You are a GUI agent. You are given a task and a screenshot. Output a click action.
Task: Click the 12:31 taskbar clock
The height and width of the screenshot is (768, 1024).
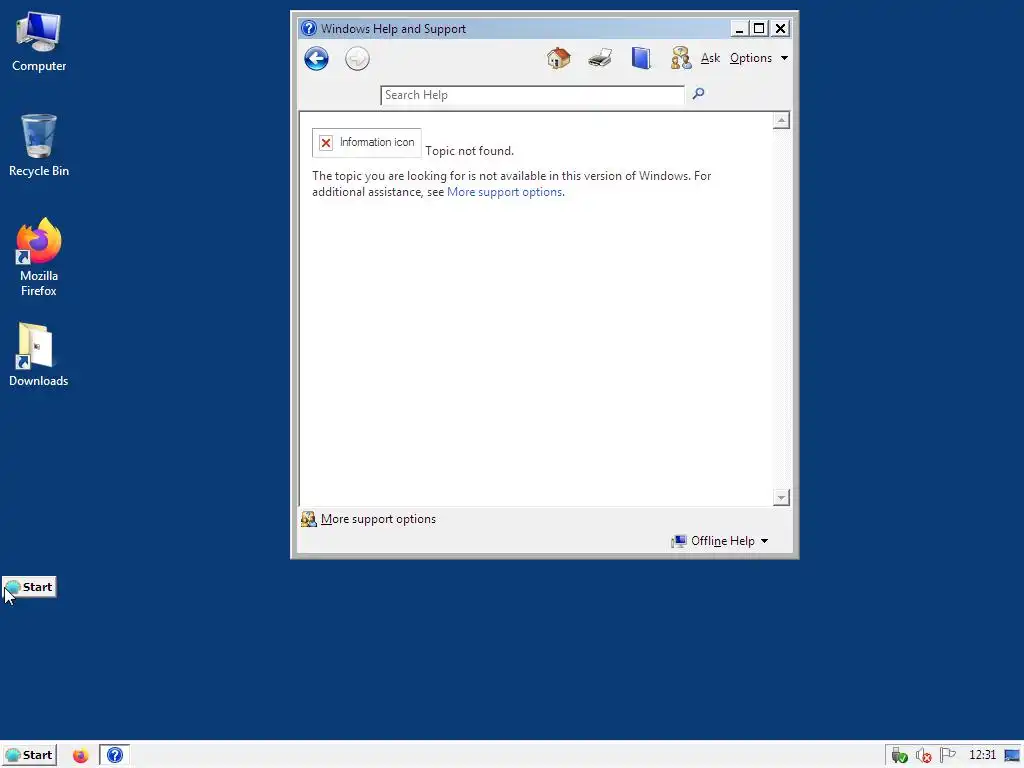click(982, 755)
